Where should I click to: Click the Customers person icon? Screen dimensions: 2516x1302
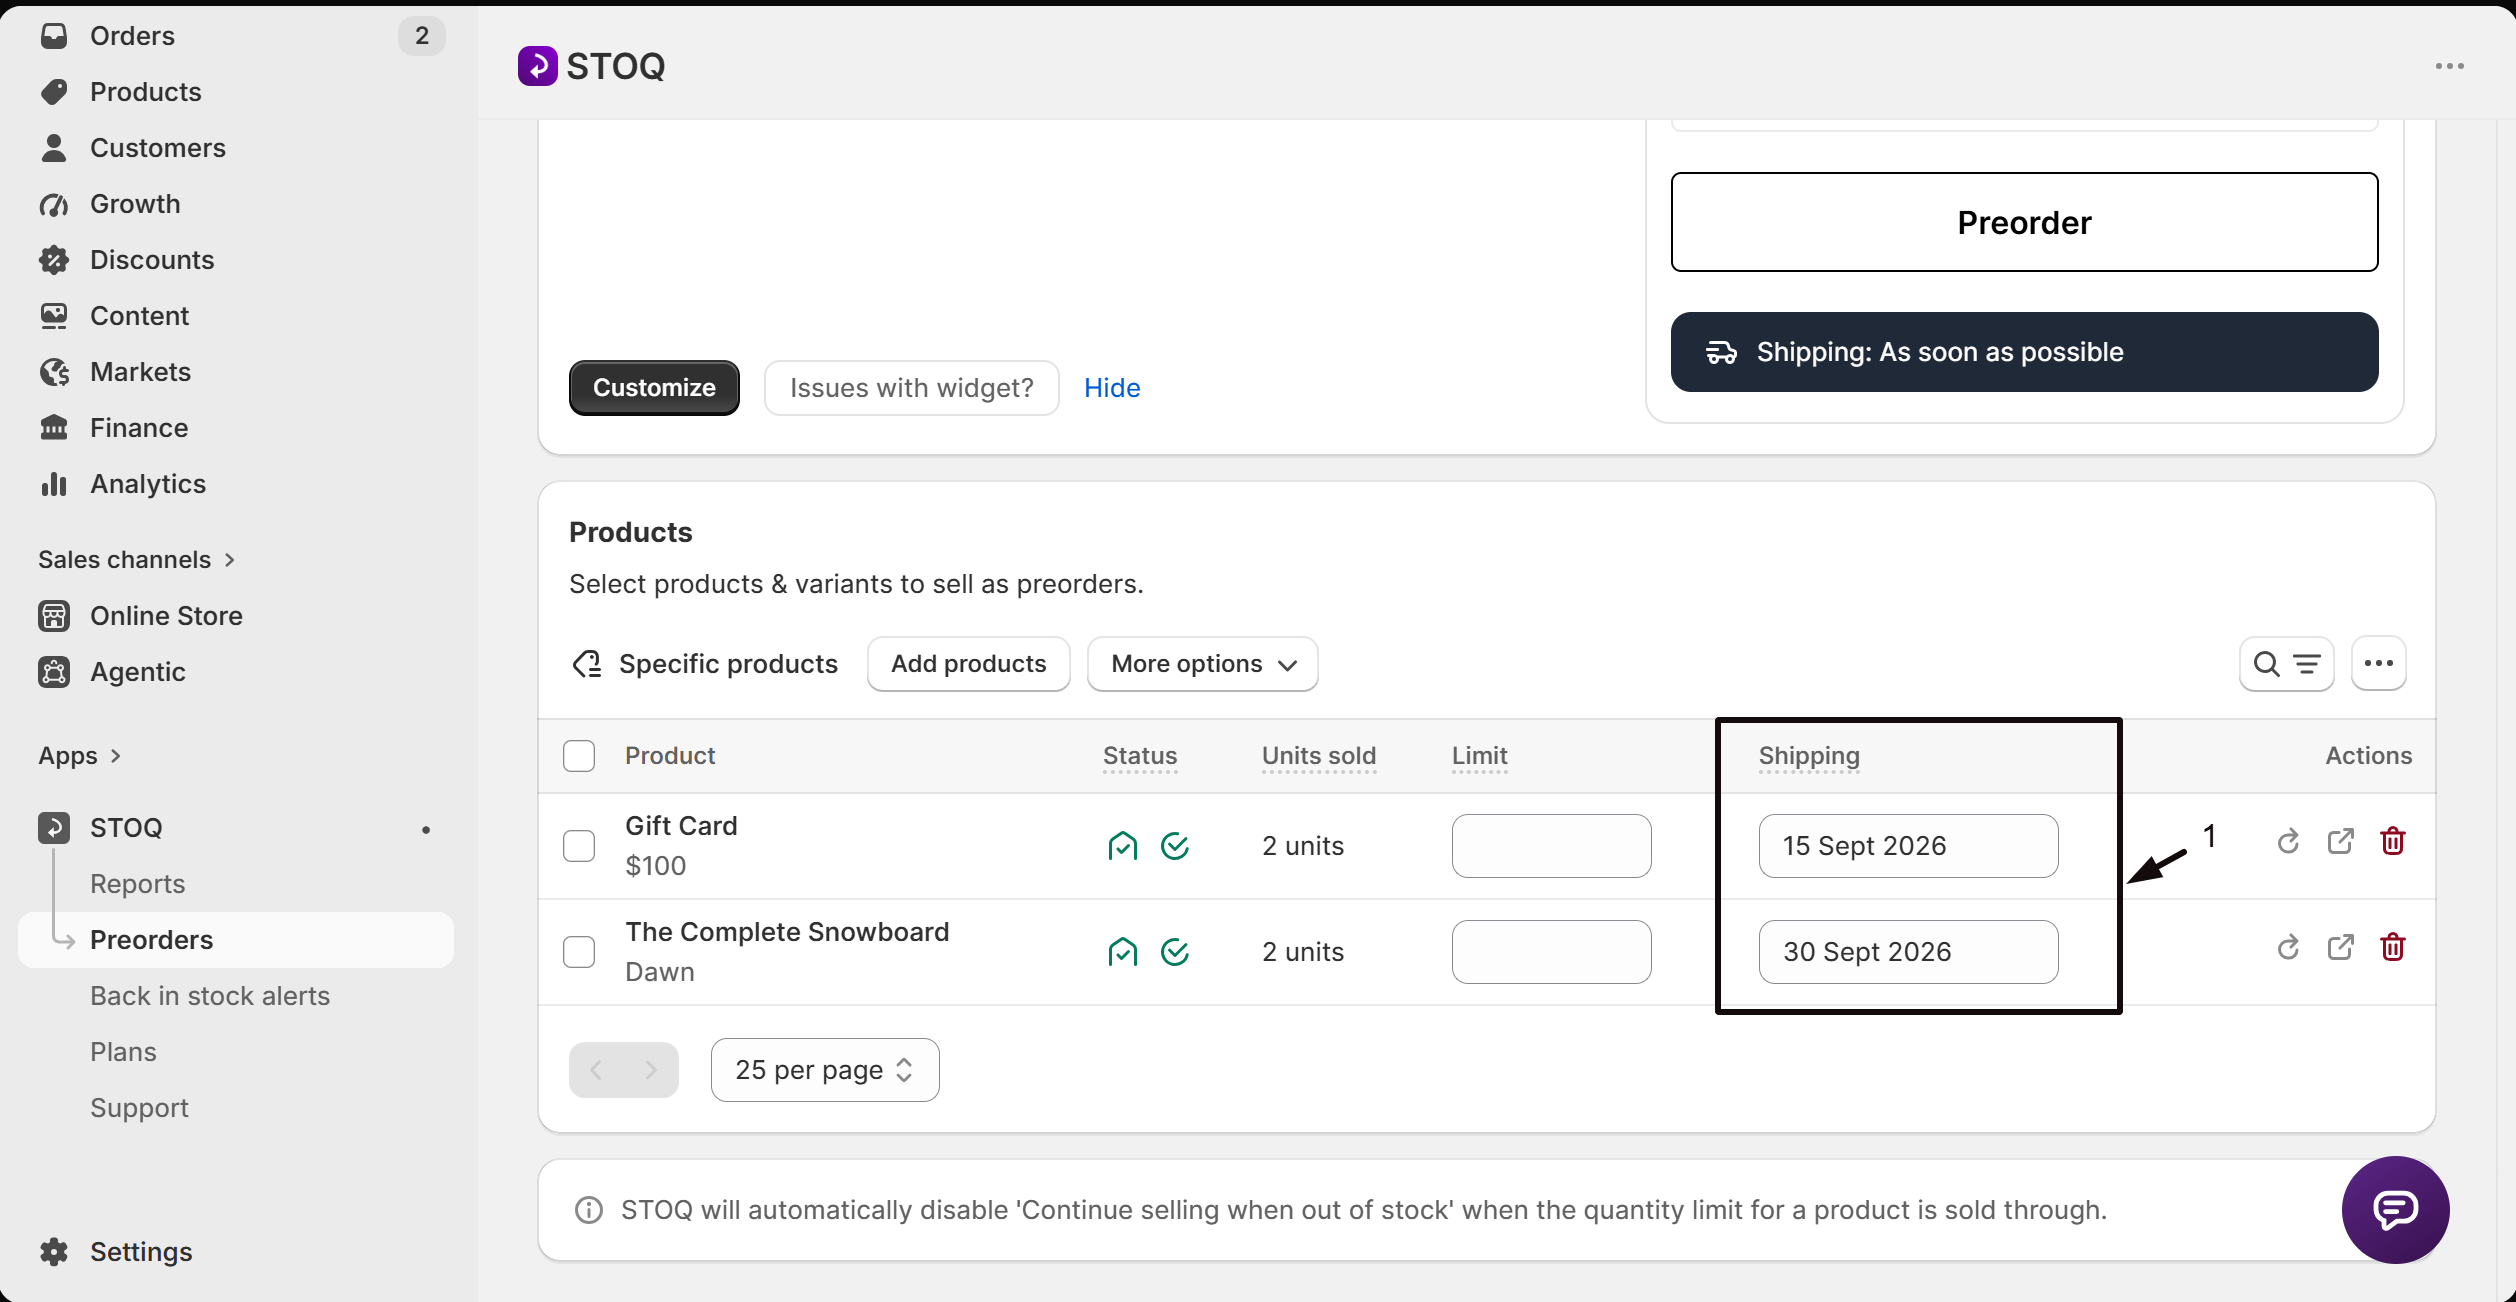coord(54,148)
